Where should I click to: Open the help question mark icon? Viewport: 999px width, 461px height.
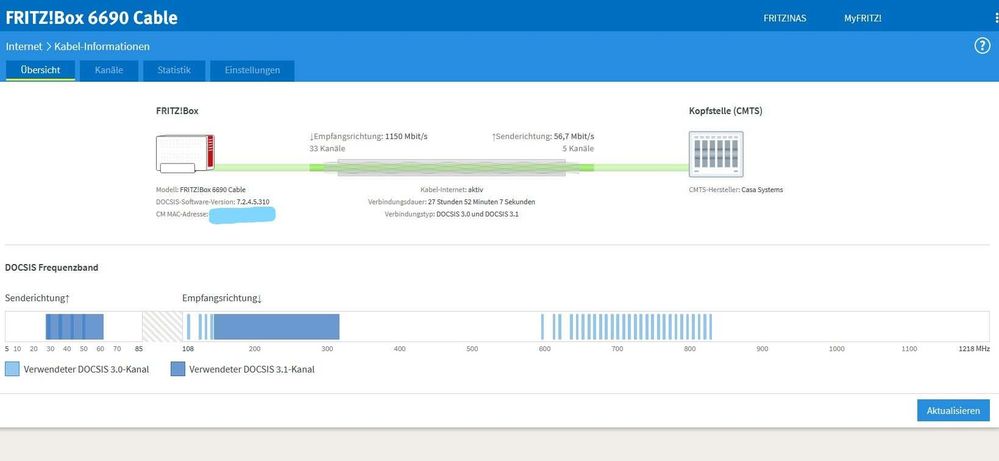pos(982,46)
